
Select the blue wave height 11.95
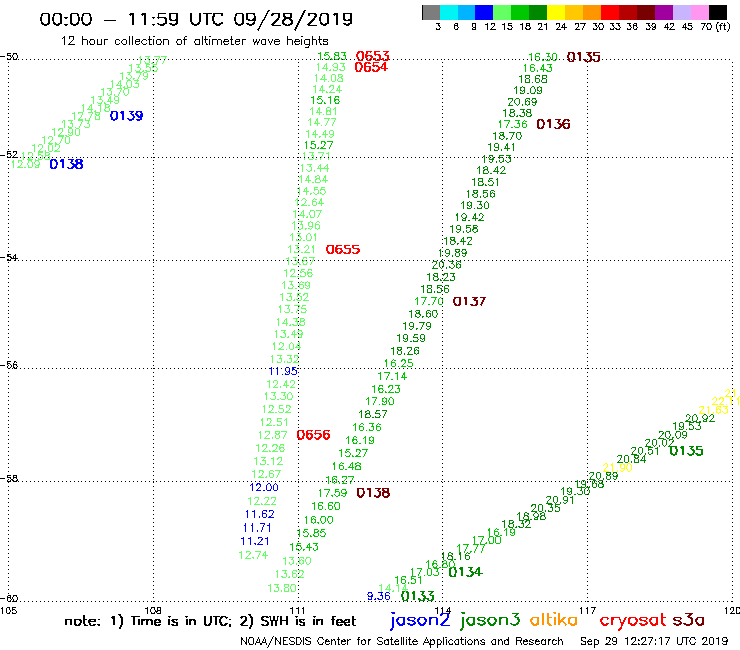point(283,371)
